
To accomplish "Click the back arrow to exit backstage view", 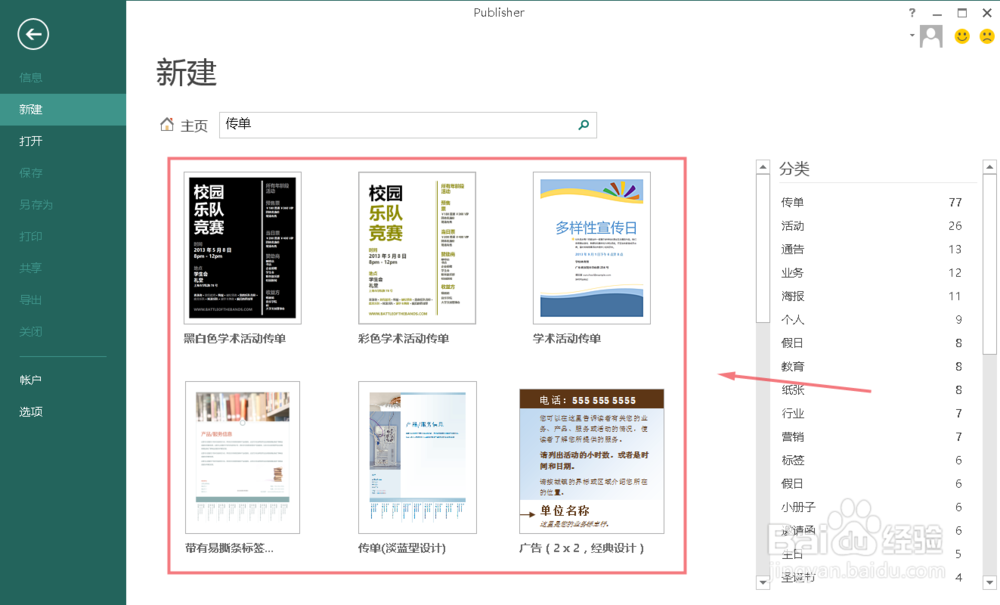I will tap(33, 34).
